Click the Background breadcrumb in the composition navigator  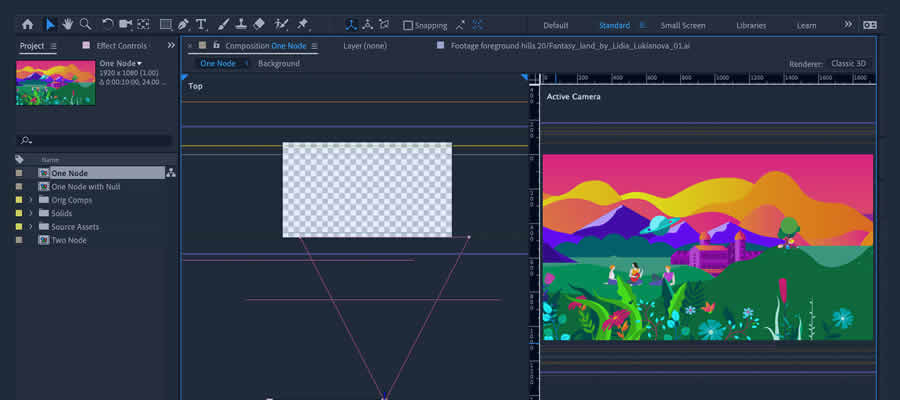pyautogui.click(x=278, y=64)
